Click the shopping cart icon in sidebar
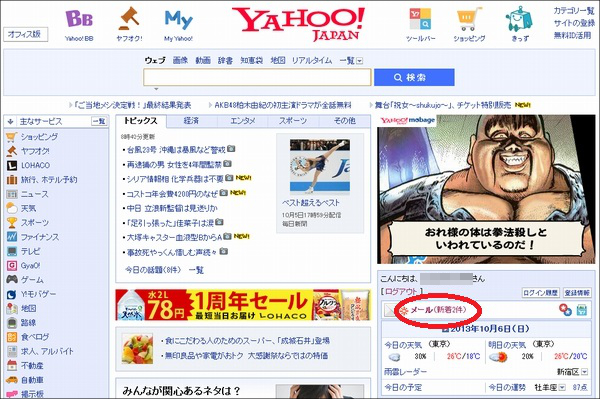This screenshot has width=600, height=399. tap(12, 137)
